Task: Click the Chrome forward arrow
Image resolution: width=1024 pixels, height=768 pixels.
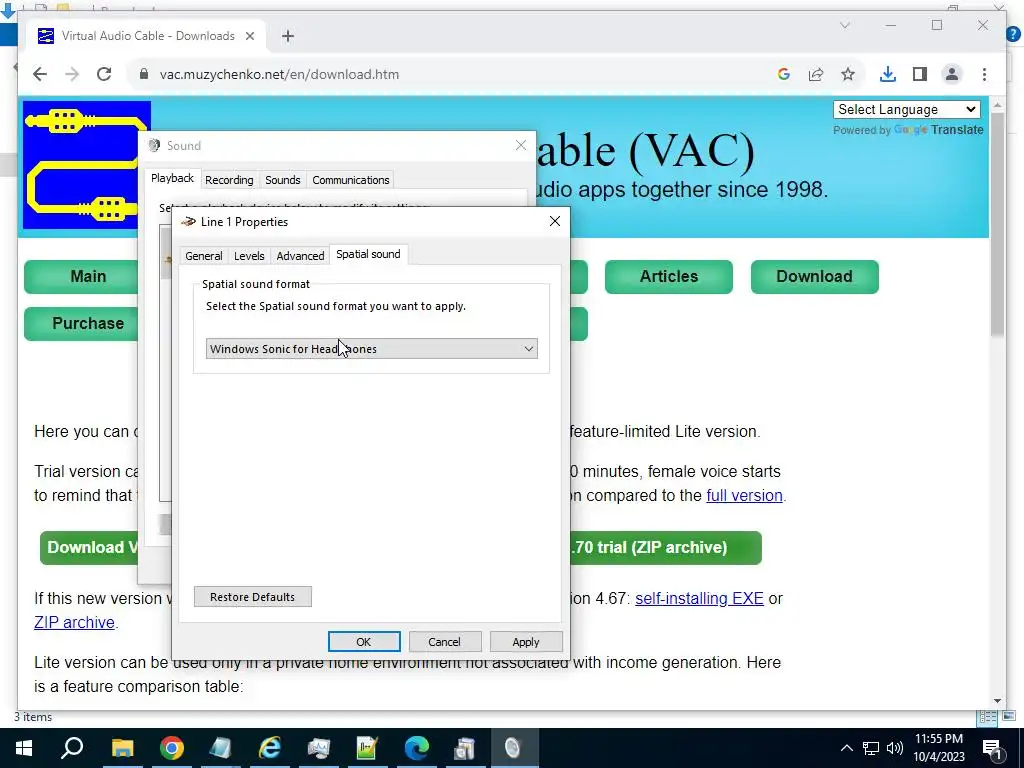Action: (72, 74)
